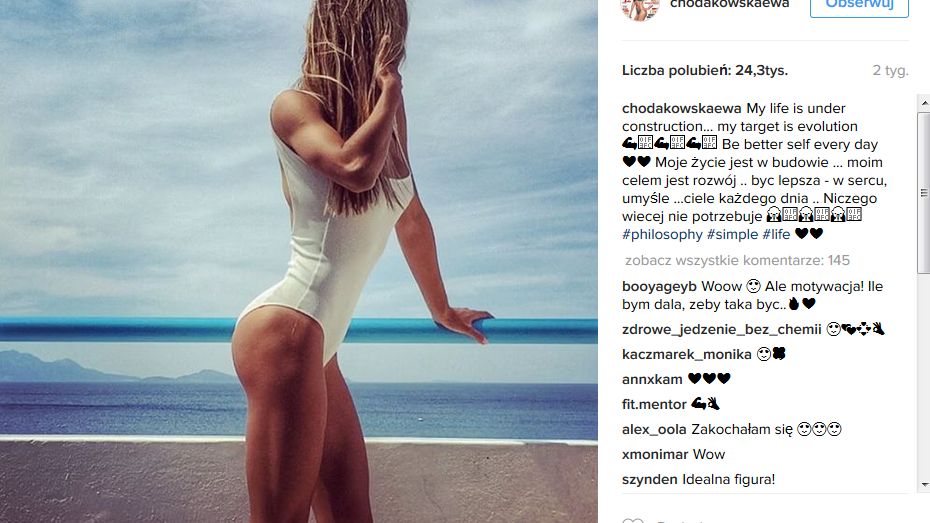This screenshot has height=523, width=930.
Task: Open the post timestamp 2 tyg.
Action: [x=890, y=71]
